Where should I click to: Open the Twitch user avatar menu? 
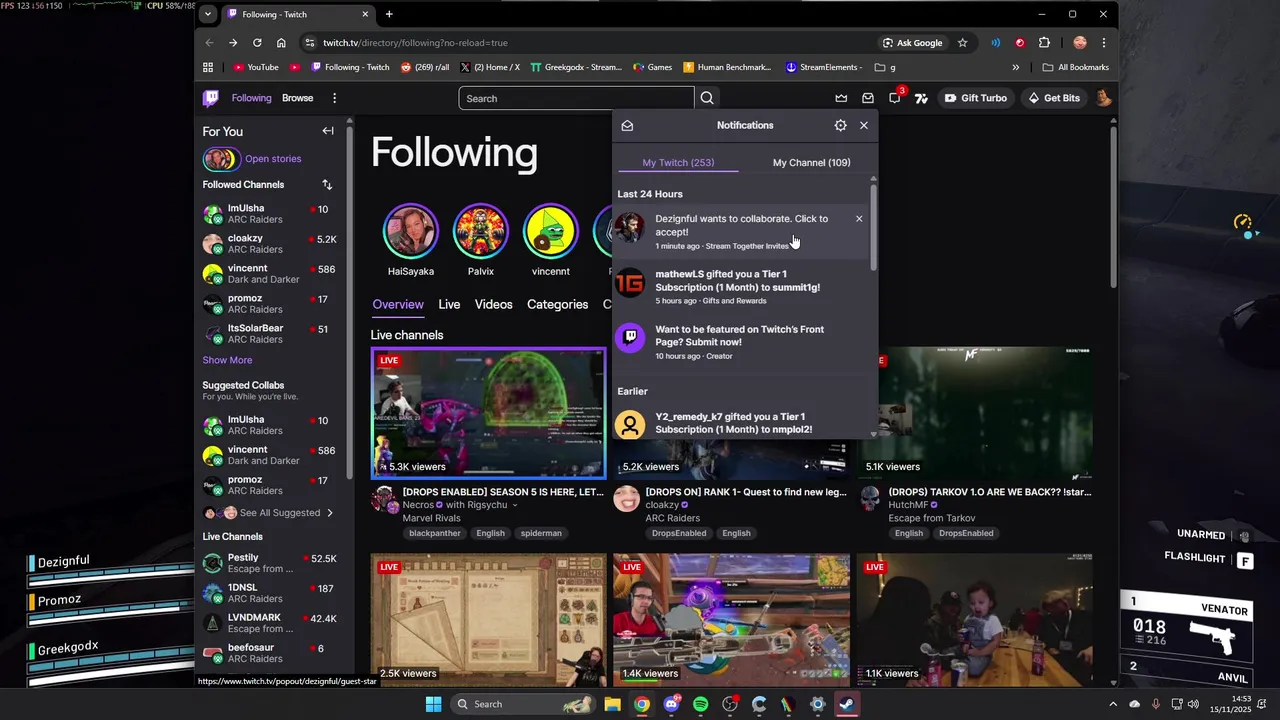click(1103, 98)
